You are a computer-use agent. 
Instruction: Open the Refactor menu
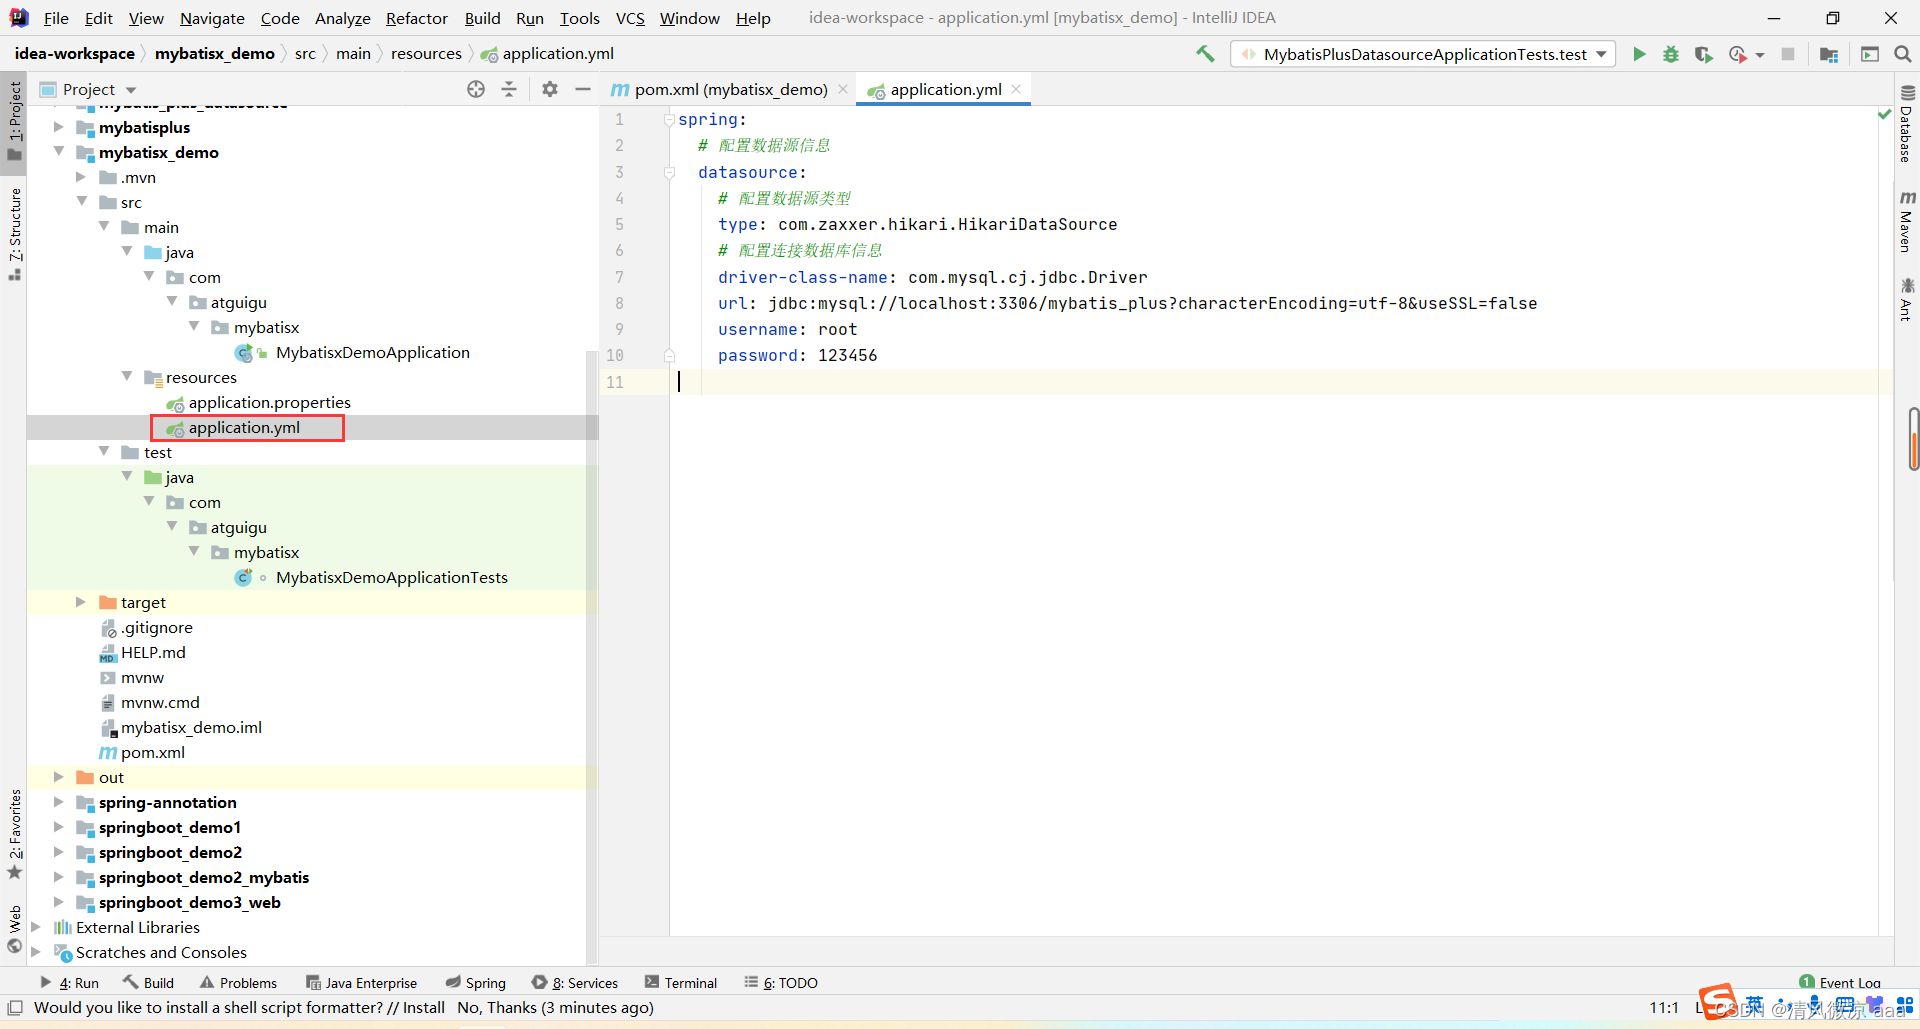point(417,18)
